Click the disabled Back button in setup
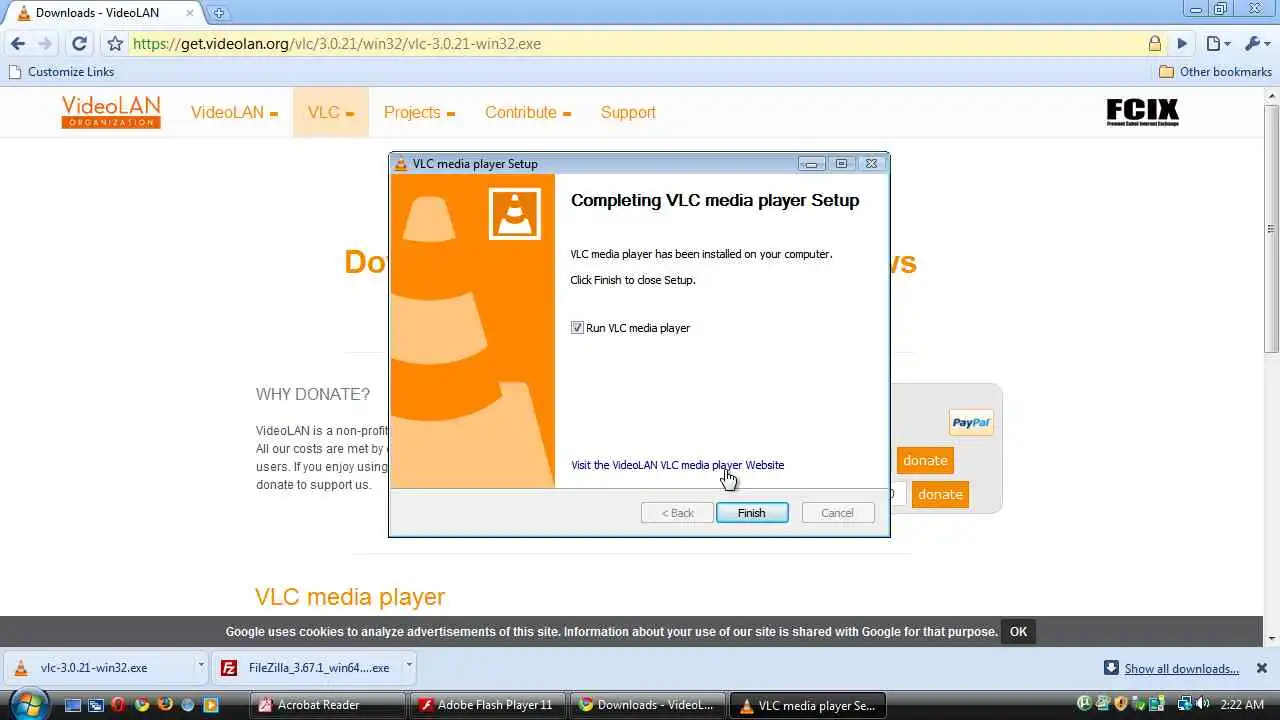 pos(677,513)
